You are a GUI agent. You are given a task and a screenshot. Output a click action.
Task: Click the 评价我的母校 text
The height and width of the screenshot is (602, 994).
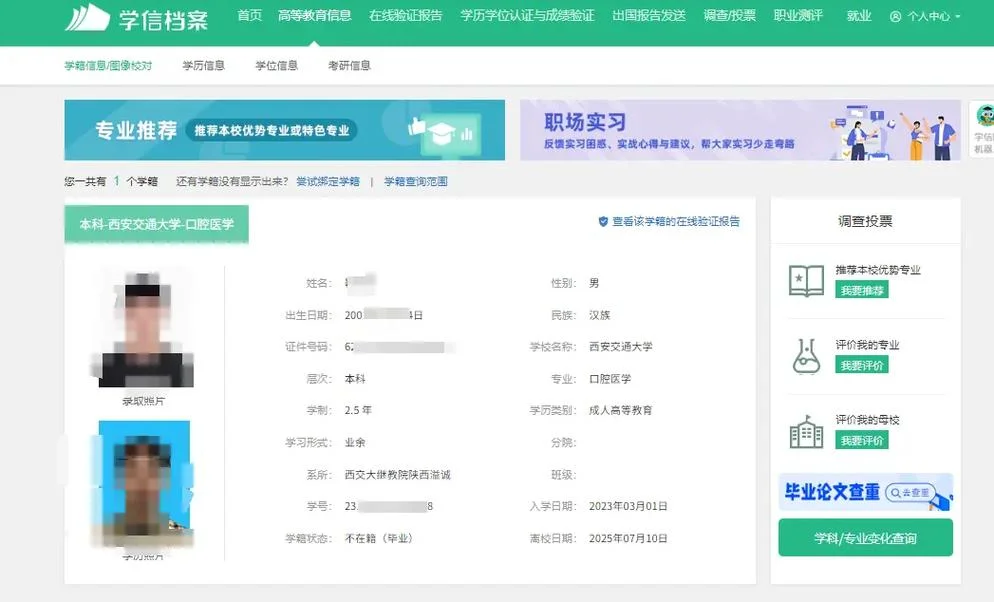[867, 419]
